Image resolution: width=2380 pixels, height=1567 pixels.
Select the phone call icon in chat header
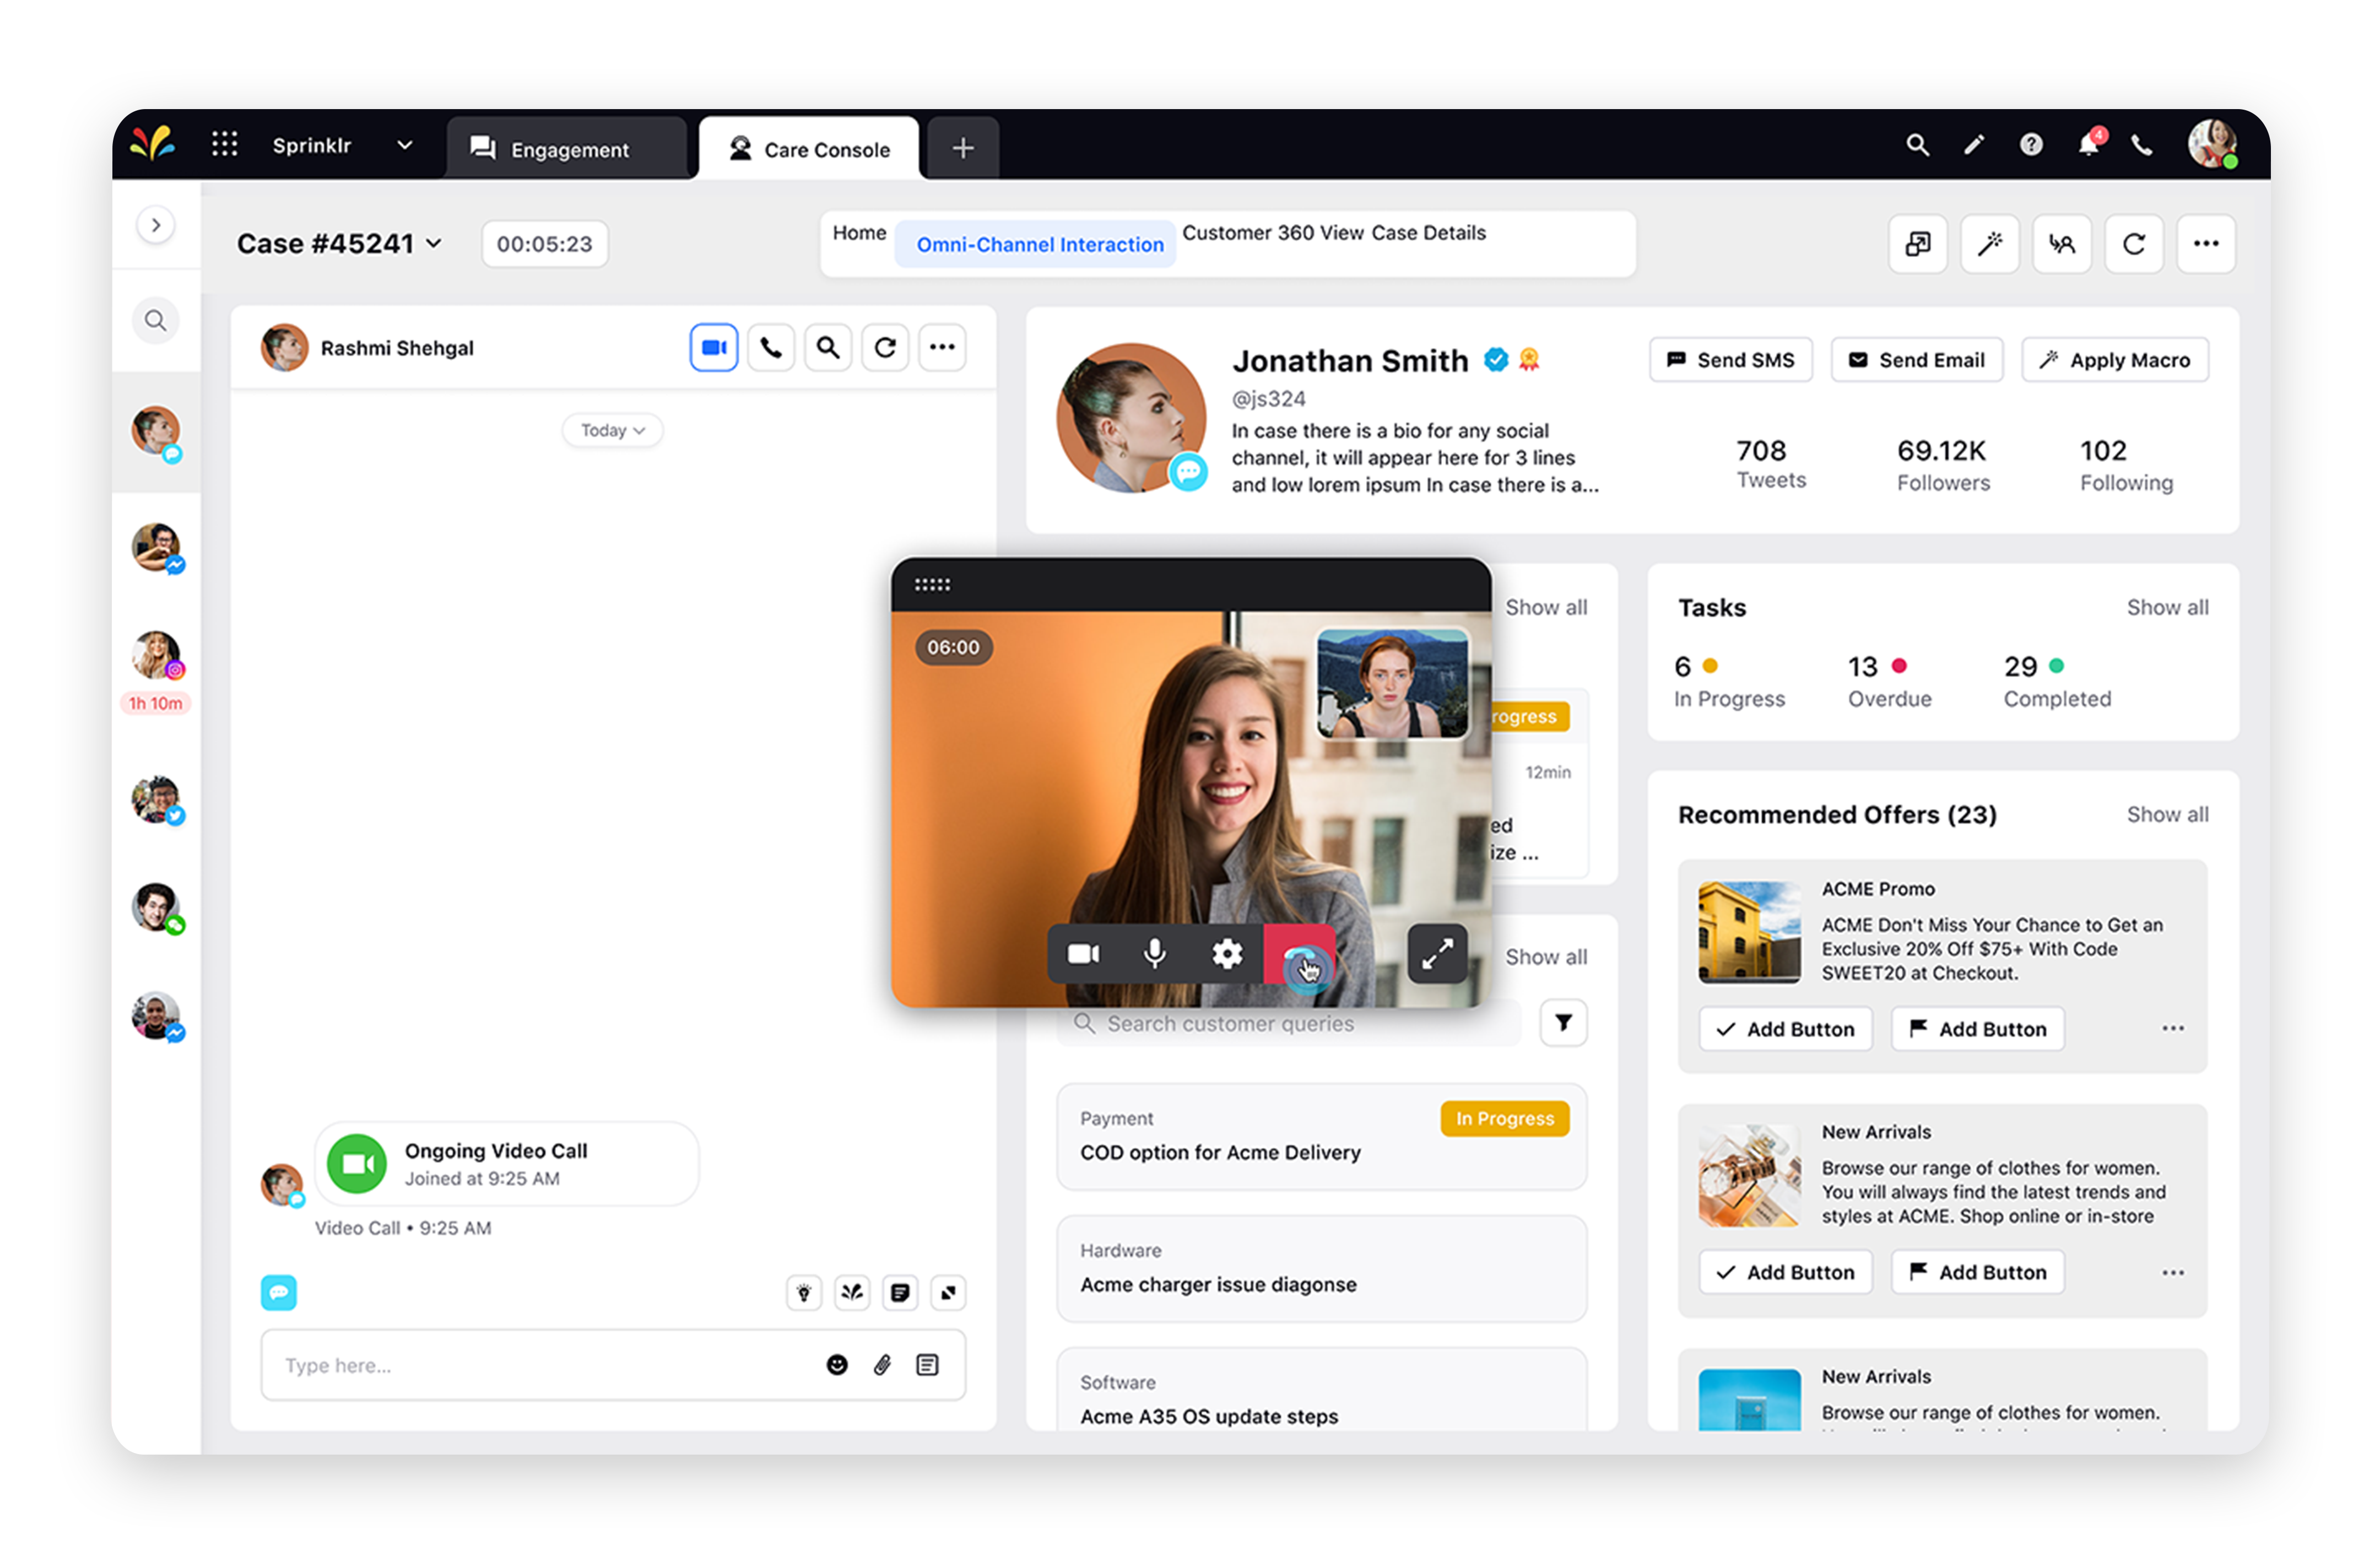pyautogui.click(x=770, y=347)
